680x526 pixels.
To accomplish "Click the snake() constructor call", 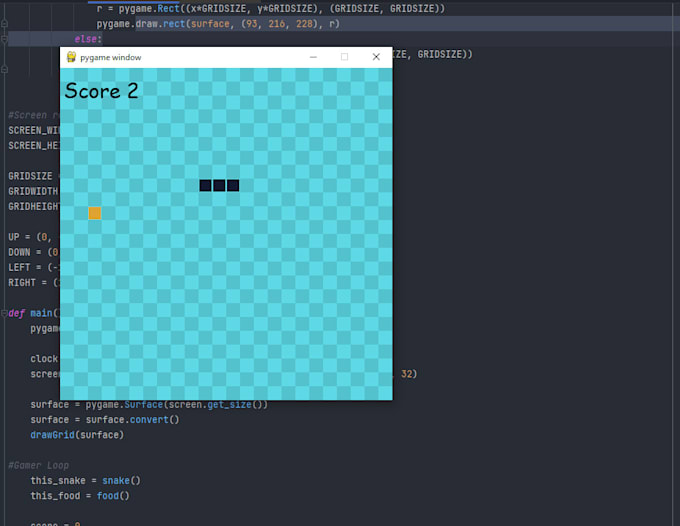I will tap(121, 480).
